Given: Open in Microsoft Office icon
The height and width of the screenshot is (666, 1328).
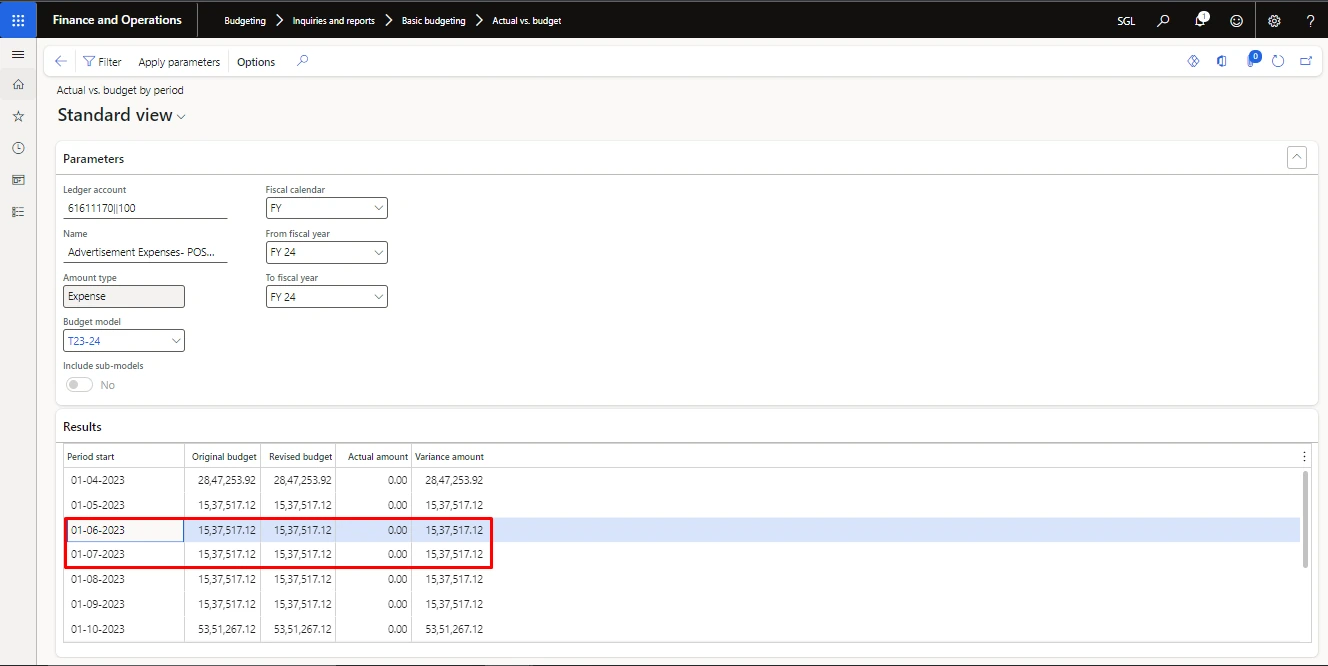Looking at the screenshot, I should (1221, 61).
